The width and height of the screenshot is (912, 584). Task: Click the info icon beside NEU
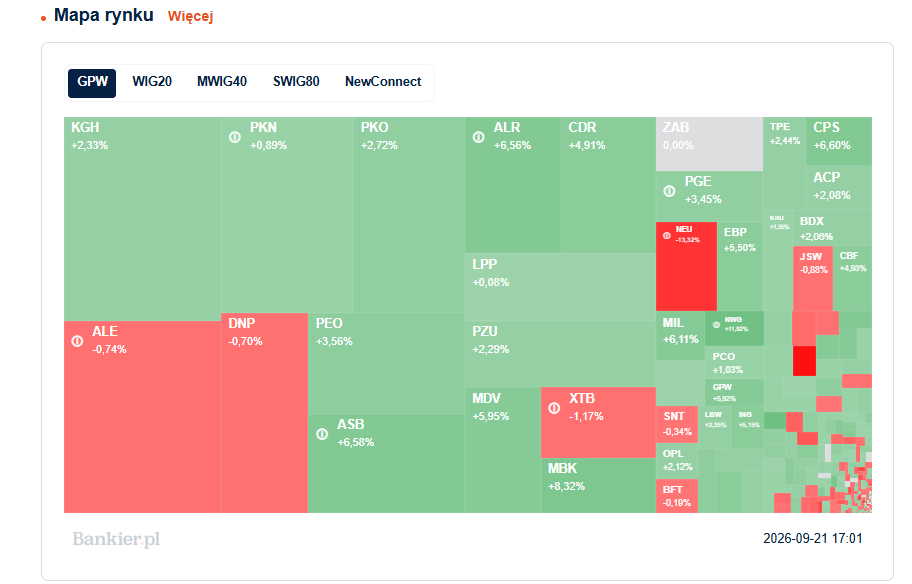pyautogui.click(x=667, y=236)
